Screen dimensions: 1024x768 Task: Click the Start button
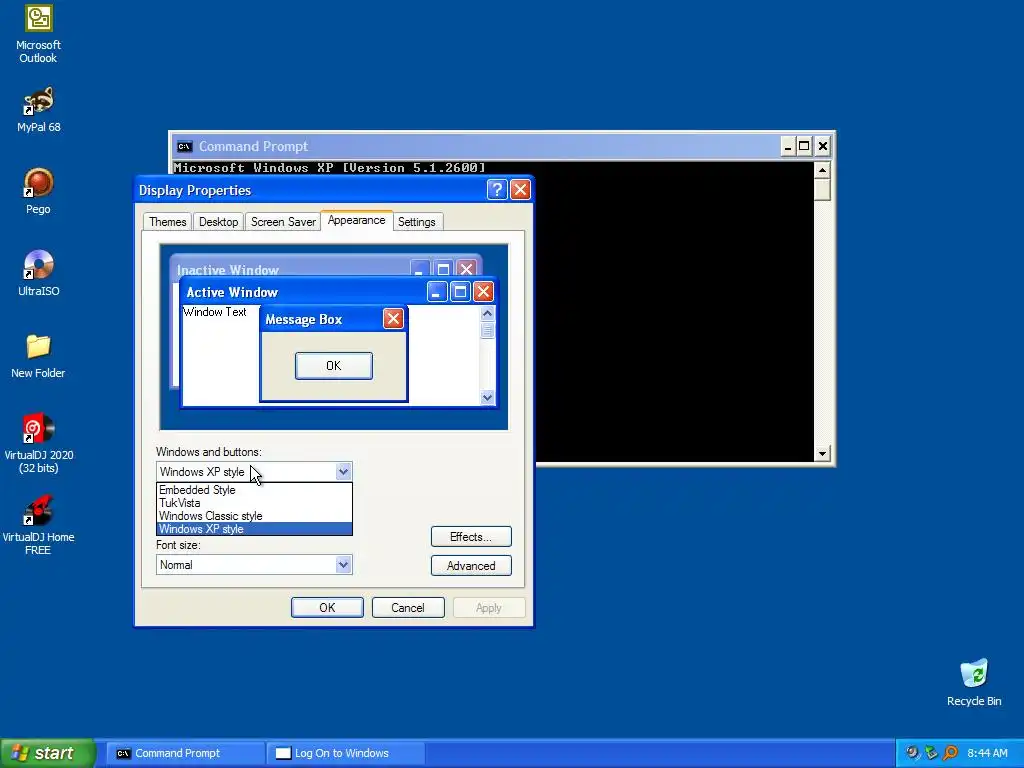(48, 753)
